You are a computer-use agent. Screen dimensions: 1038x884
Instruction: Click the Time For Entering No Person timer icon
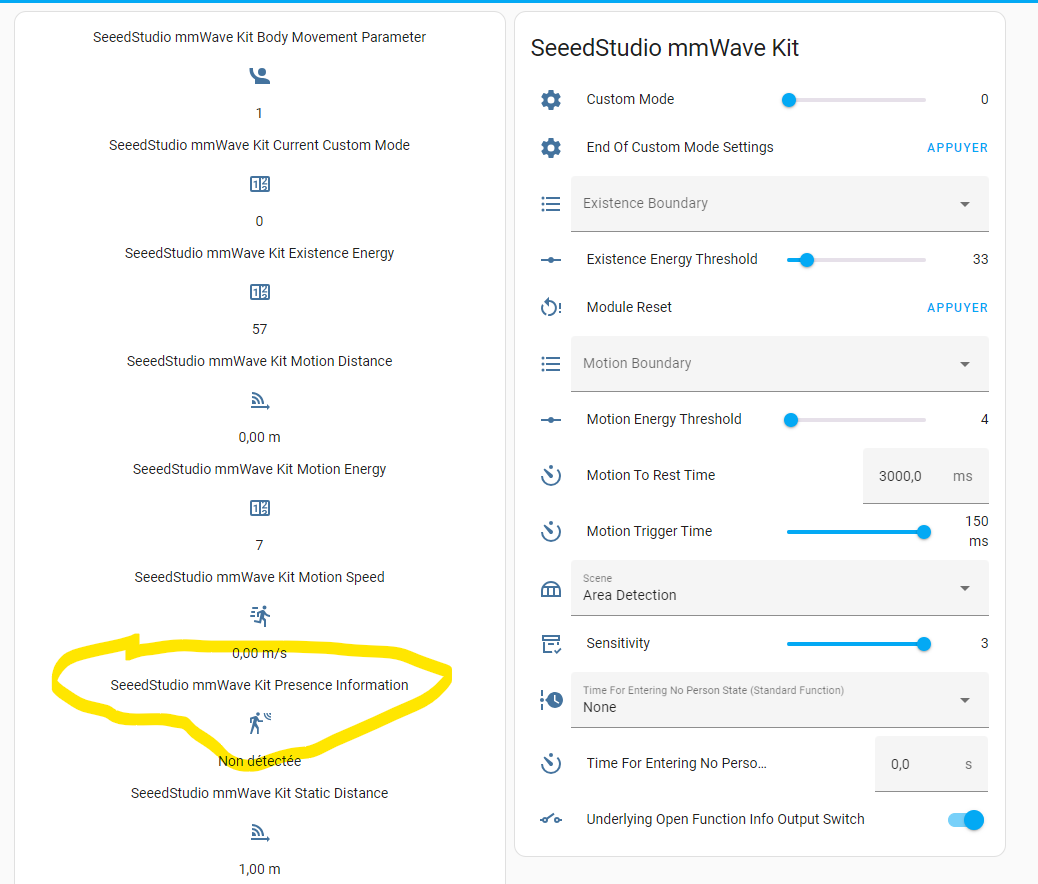coord(551,763)
